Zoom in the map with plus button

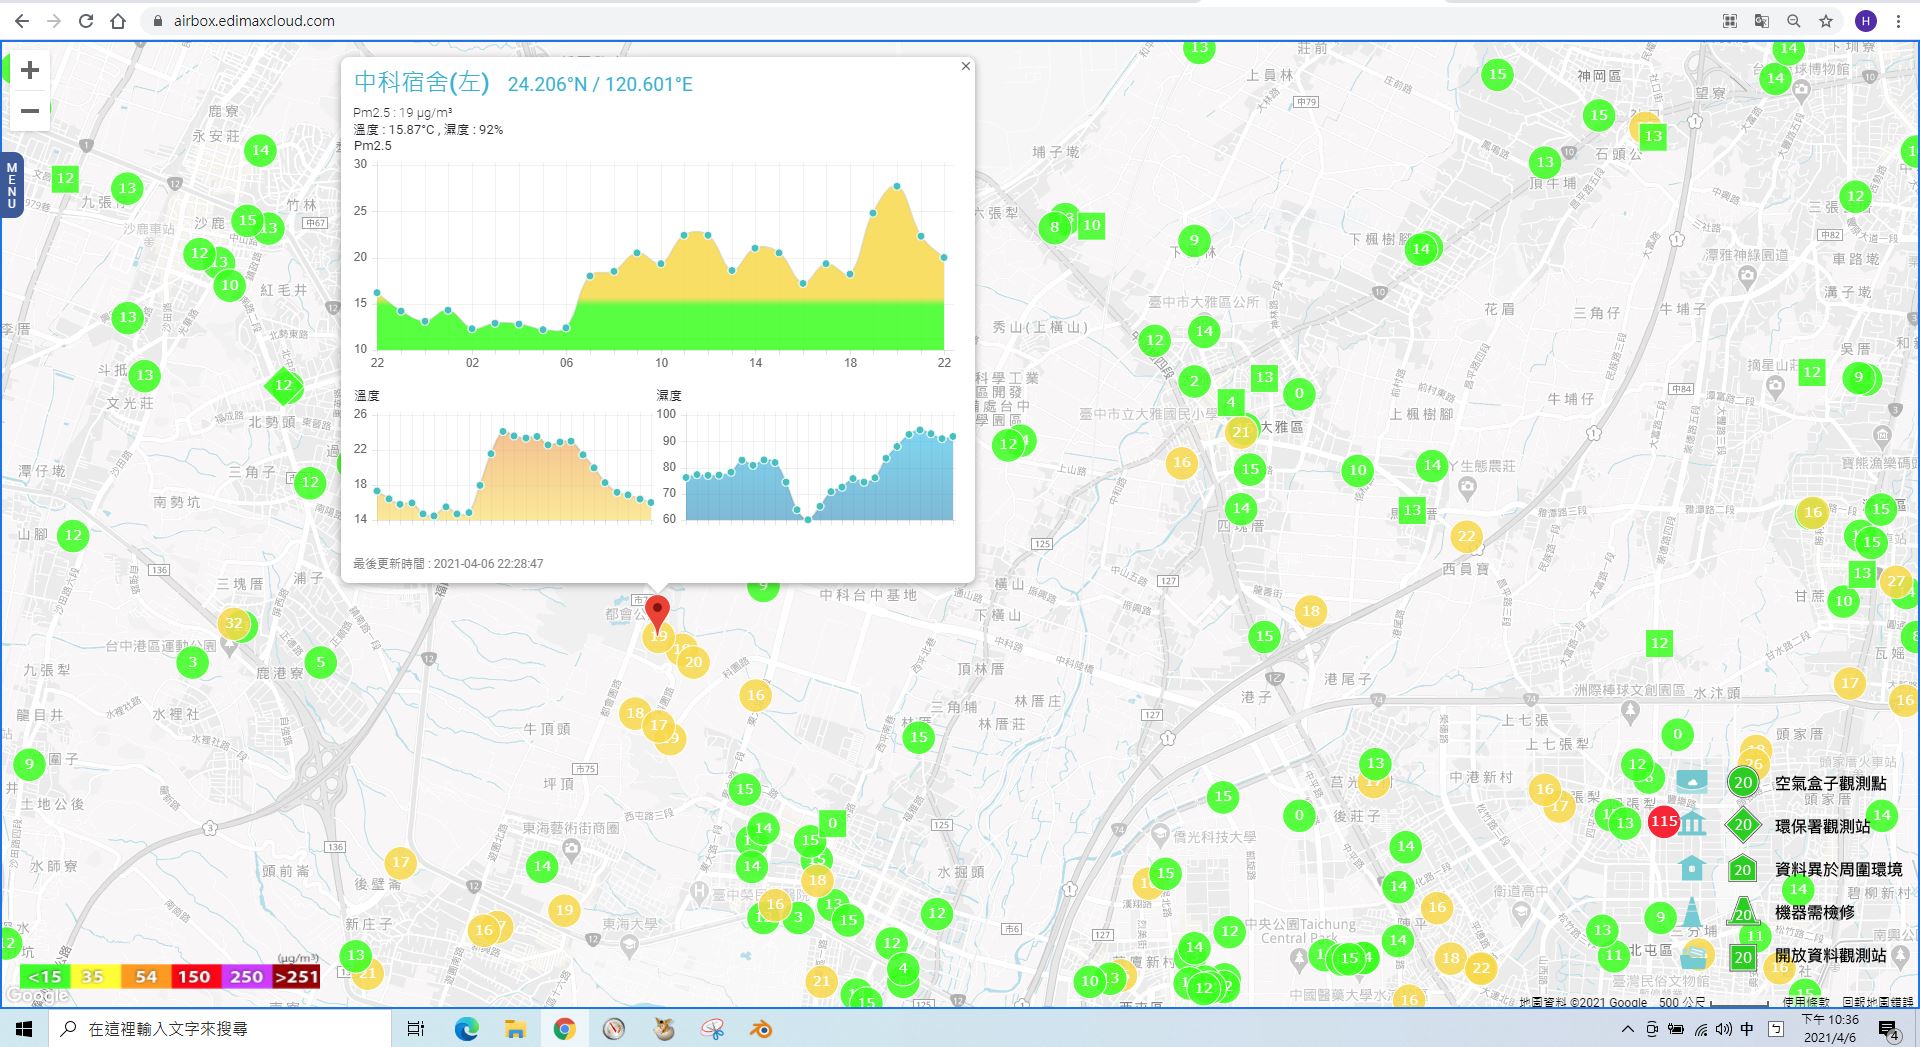pyautogui.click(x=30, y=70)
